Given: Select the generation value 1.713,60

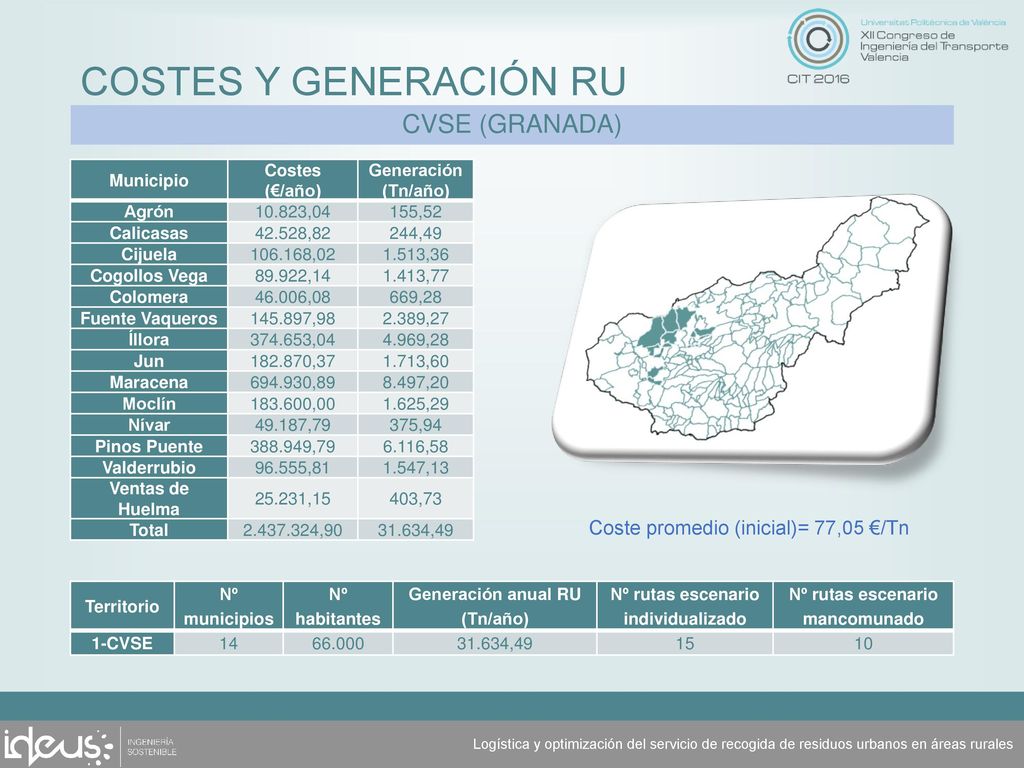Looking at the screenshot, I should (x=415, y=361).
